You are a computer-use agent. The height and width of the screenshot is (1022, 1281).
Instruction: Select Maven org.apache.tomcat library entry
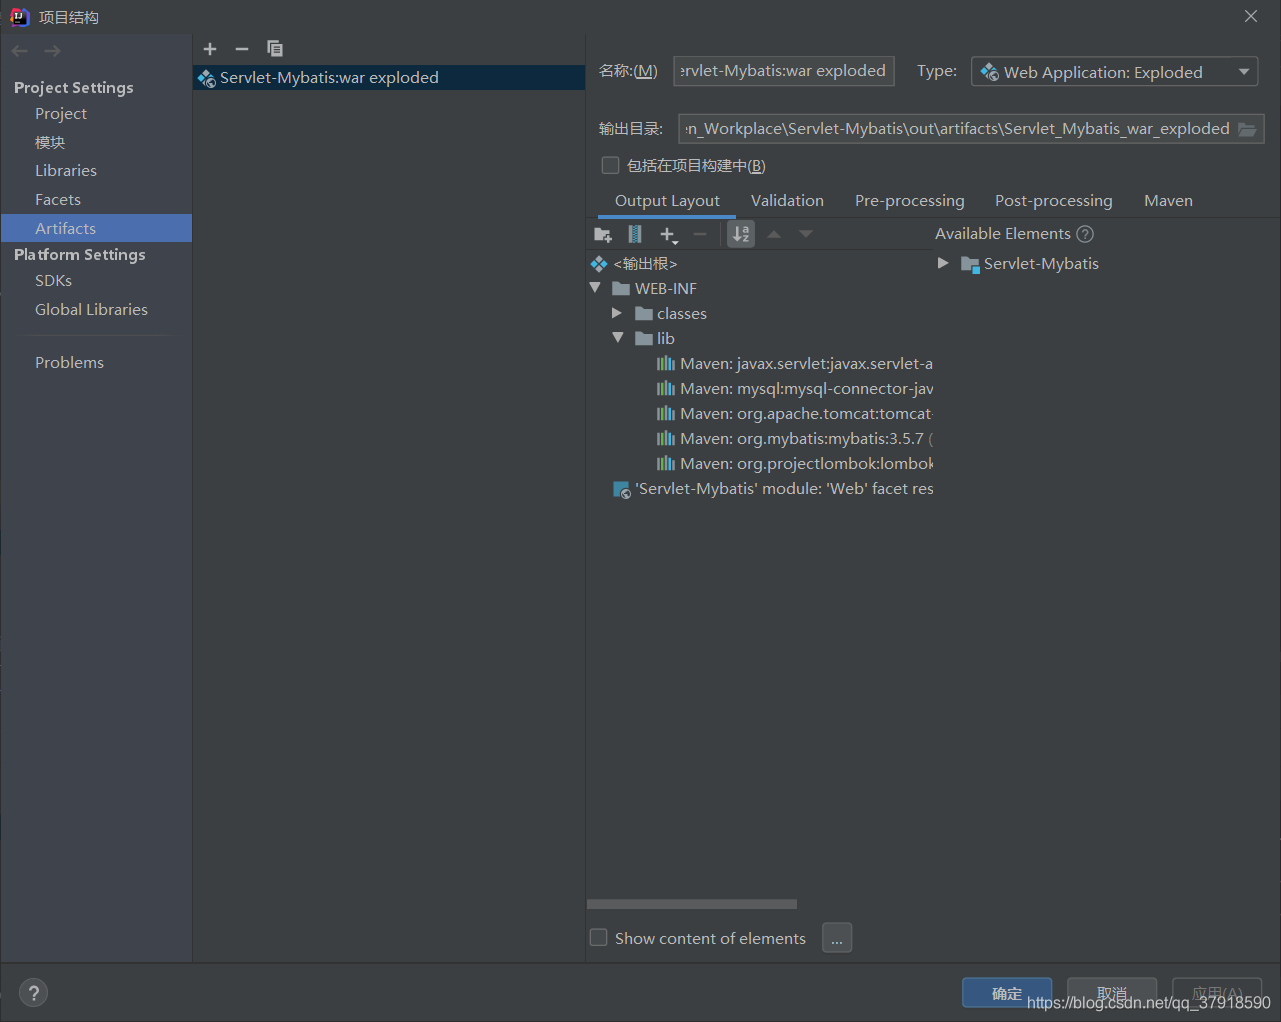pos(795,414)
